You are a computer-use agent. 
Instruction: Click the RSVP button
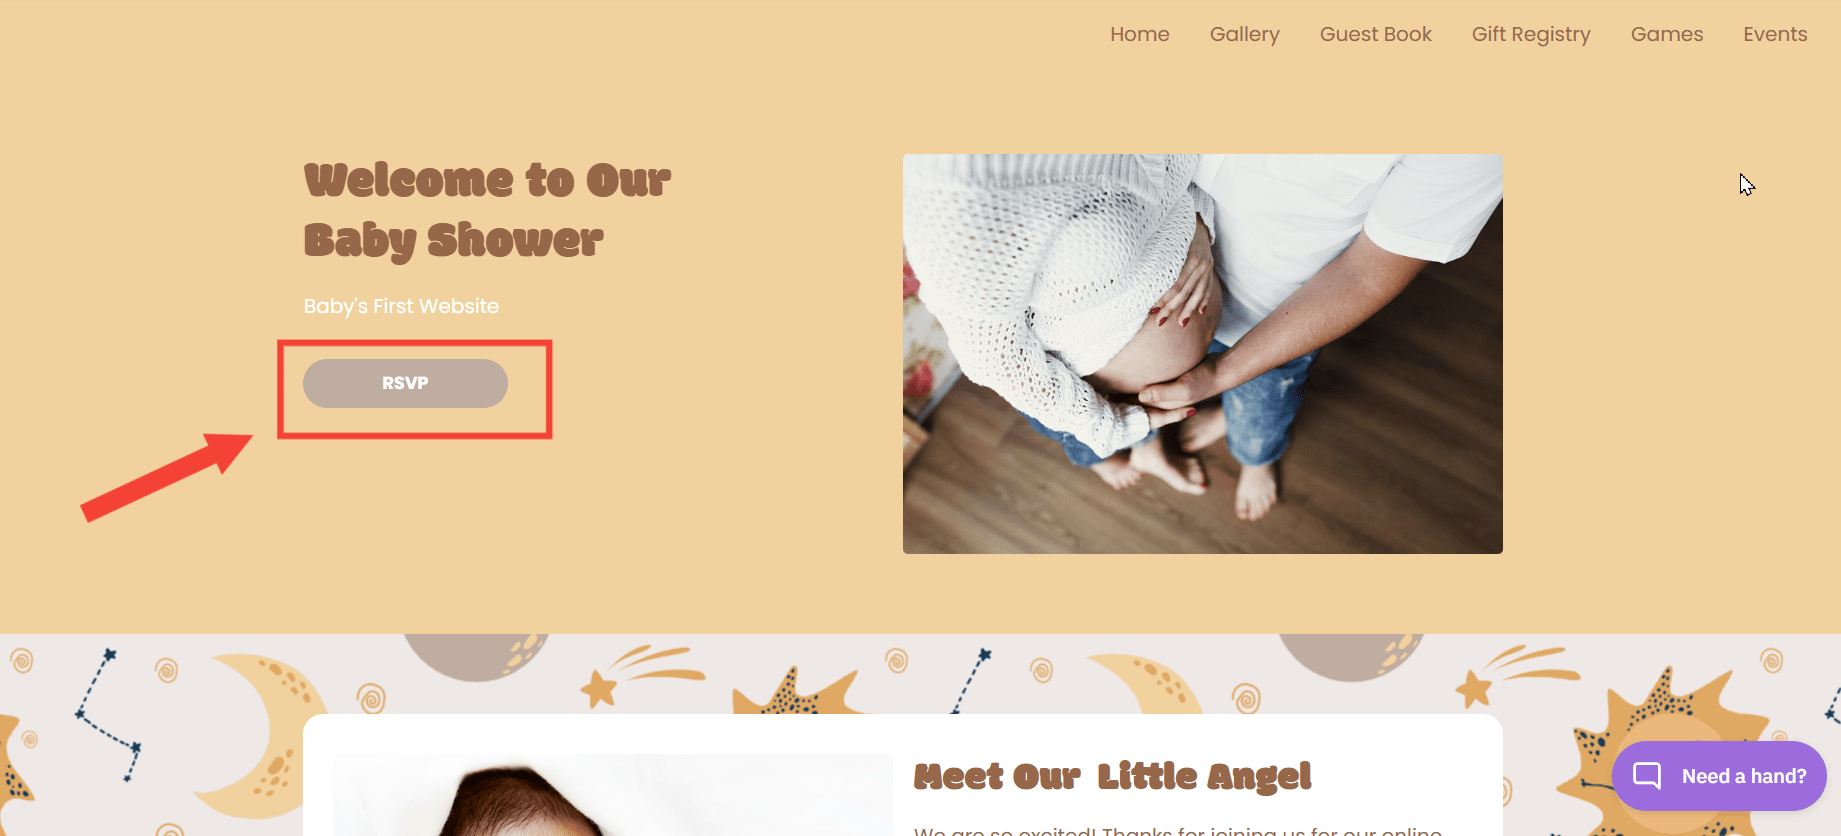(x=405, y=383)
